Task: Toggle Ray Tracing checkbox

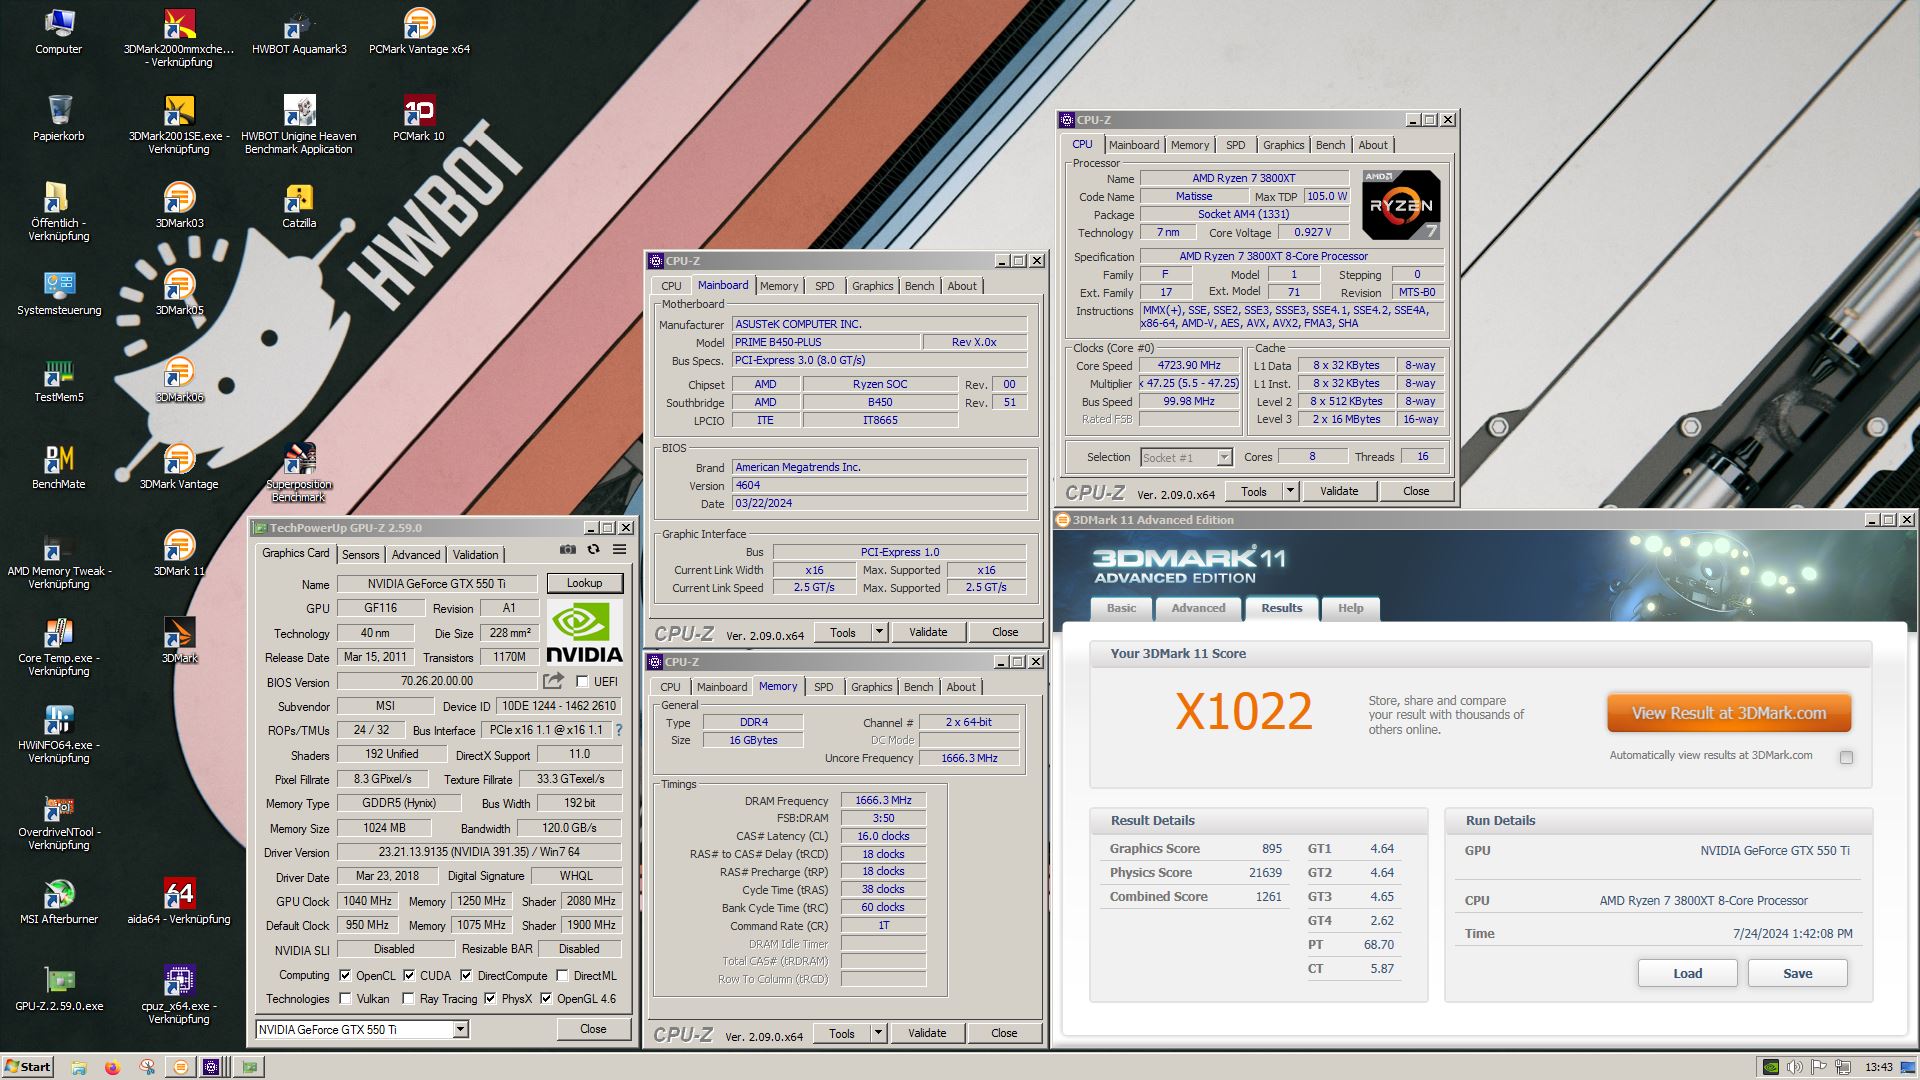Action: point(408,998)
